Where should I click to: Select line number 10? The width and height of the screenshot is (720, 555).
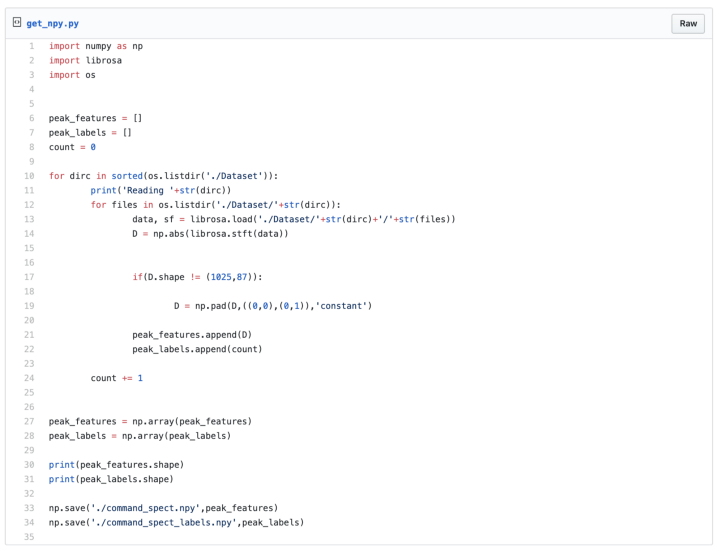click(29, 176)
